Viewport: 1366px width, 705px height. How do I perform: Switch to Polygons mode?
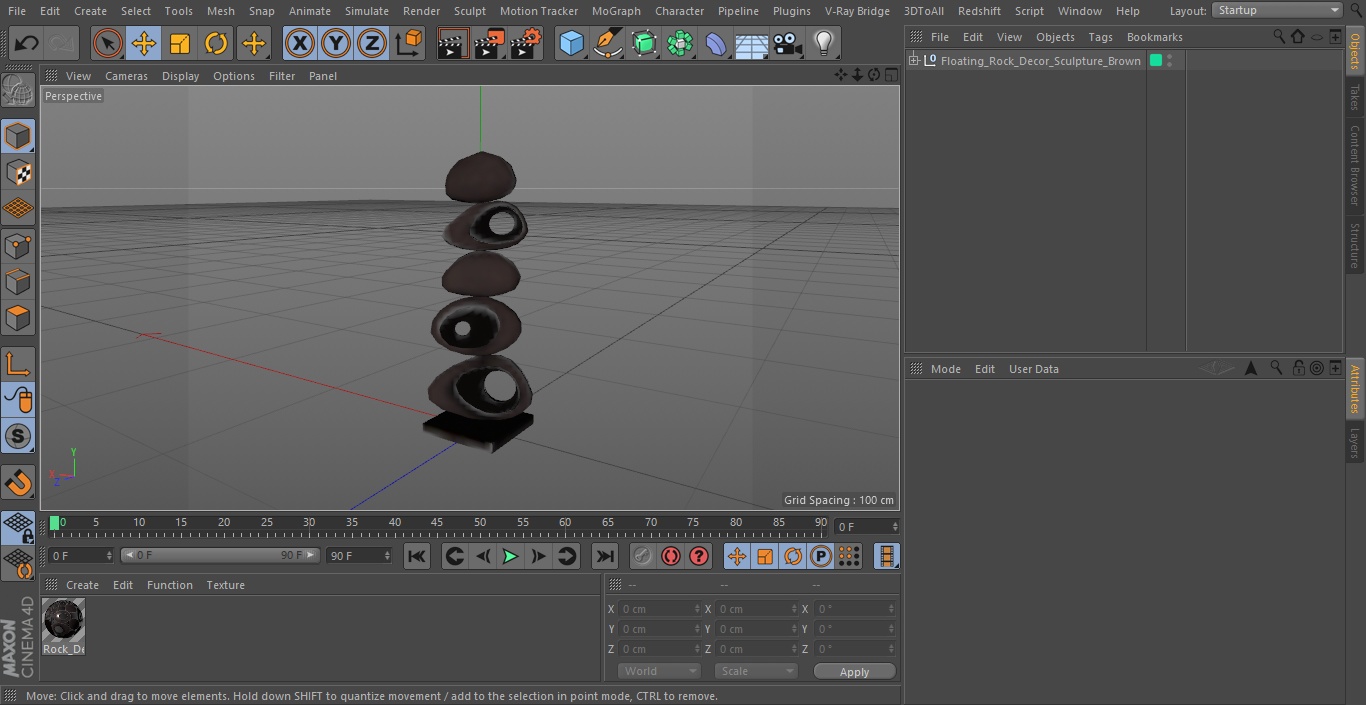18,318
